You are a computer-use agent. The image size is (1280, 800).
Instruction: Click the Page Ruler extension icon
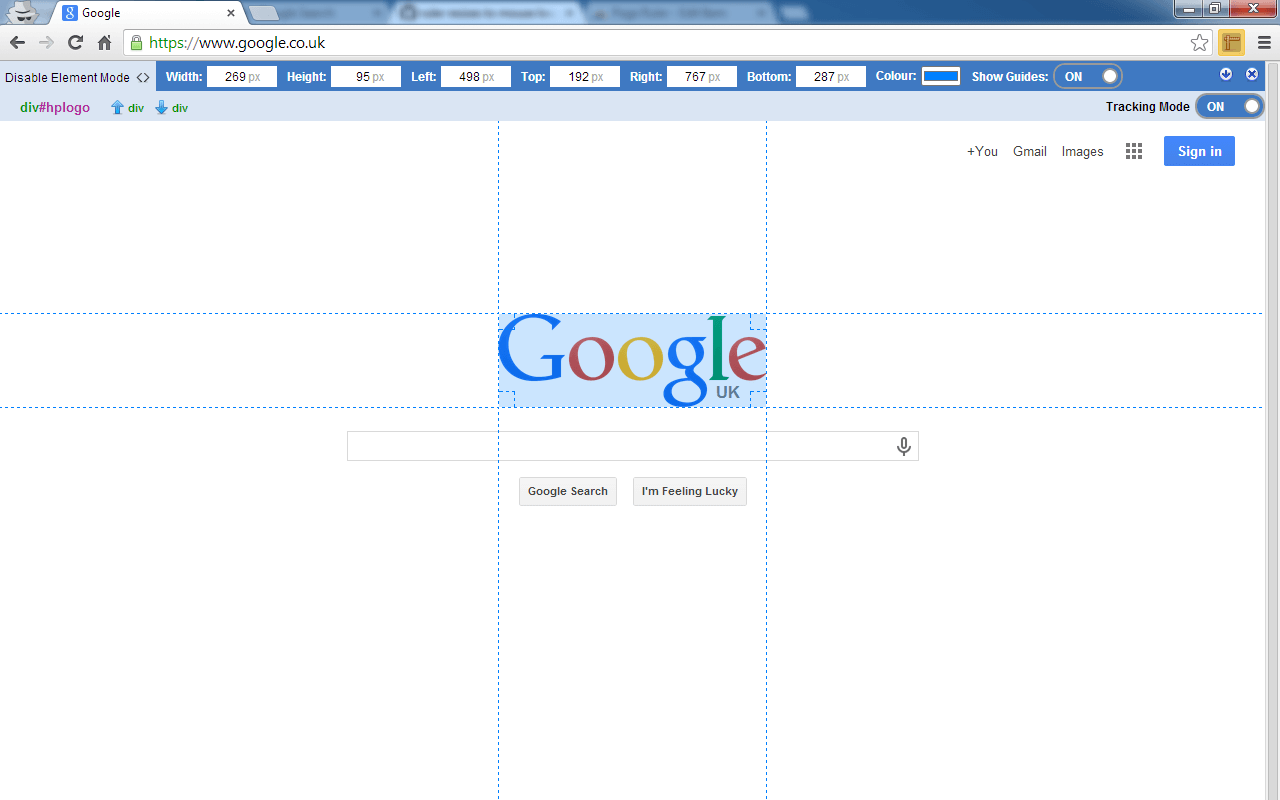pos(1231,42)
